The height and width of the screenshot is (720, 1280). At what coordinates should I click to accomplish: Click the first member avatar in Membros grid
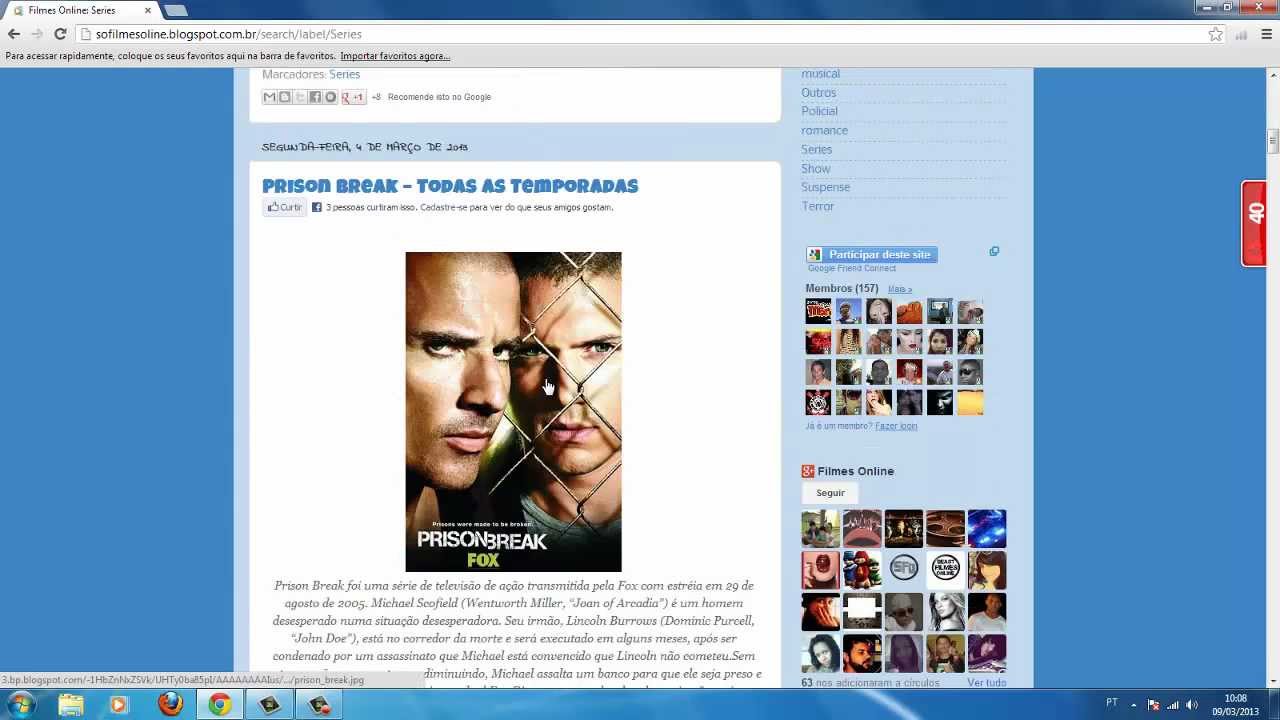coord(818,311)
